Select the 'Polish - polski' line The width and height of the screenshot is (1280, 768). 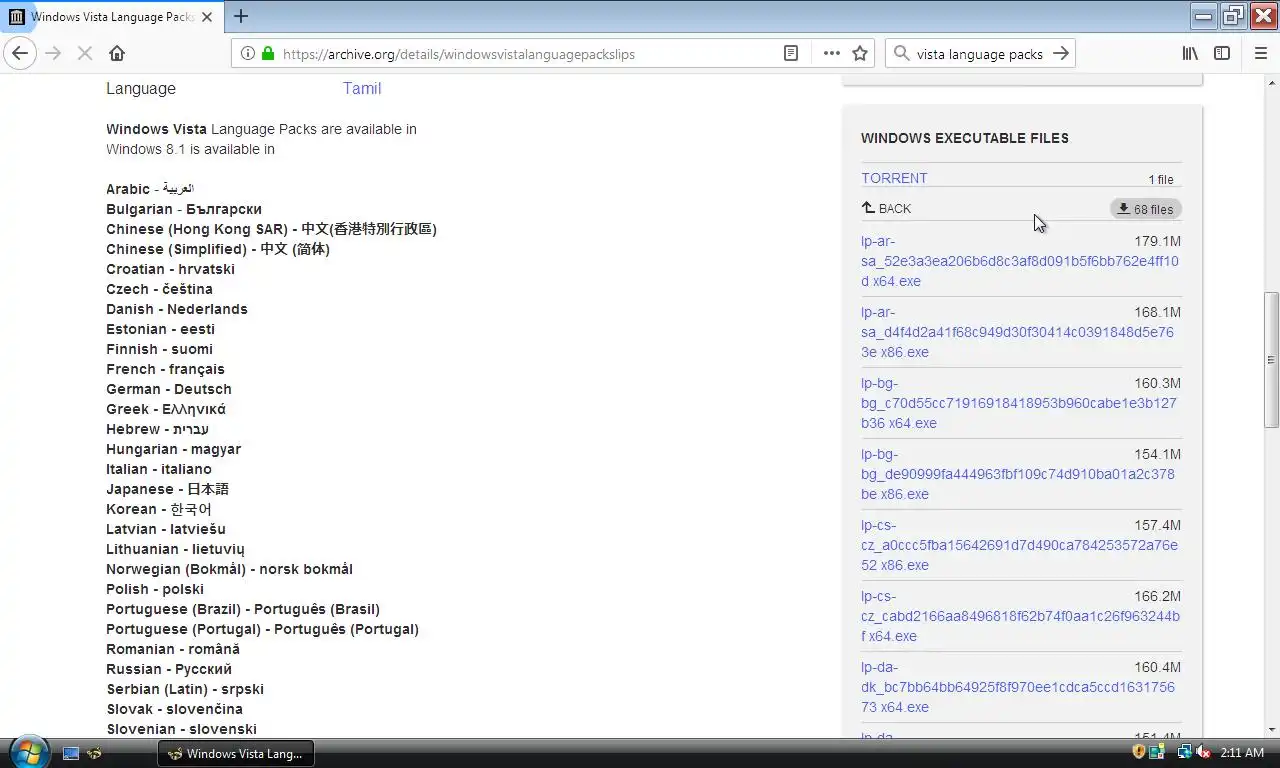[155, 589]
